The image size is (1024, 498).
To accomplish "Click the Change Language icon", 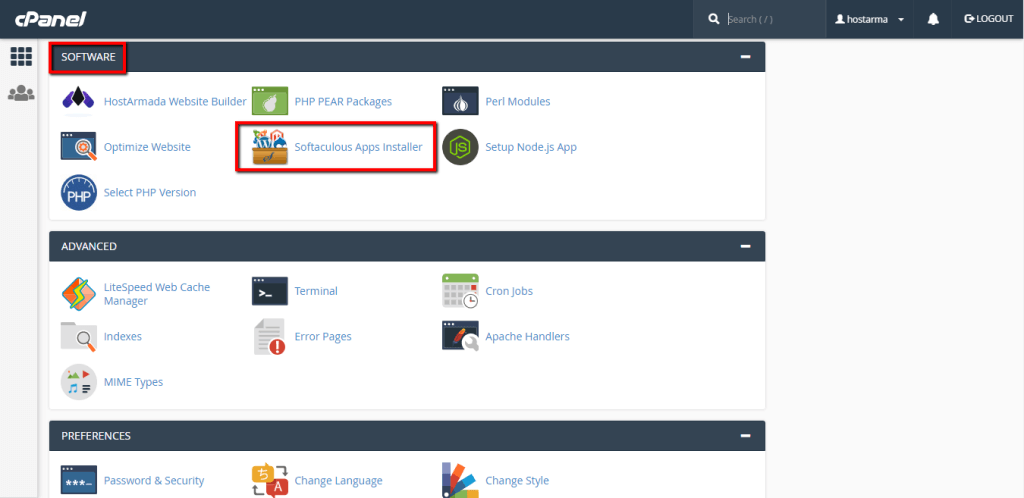I will (x=270, y=480).
